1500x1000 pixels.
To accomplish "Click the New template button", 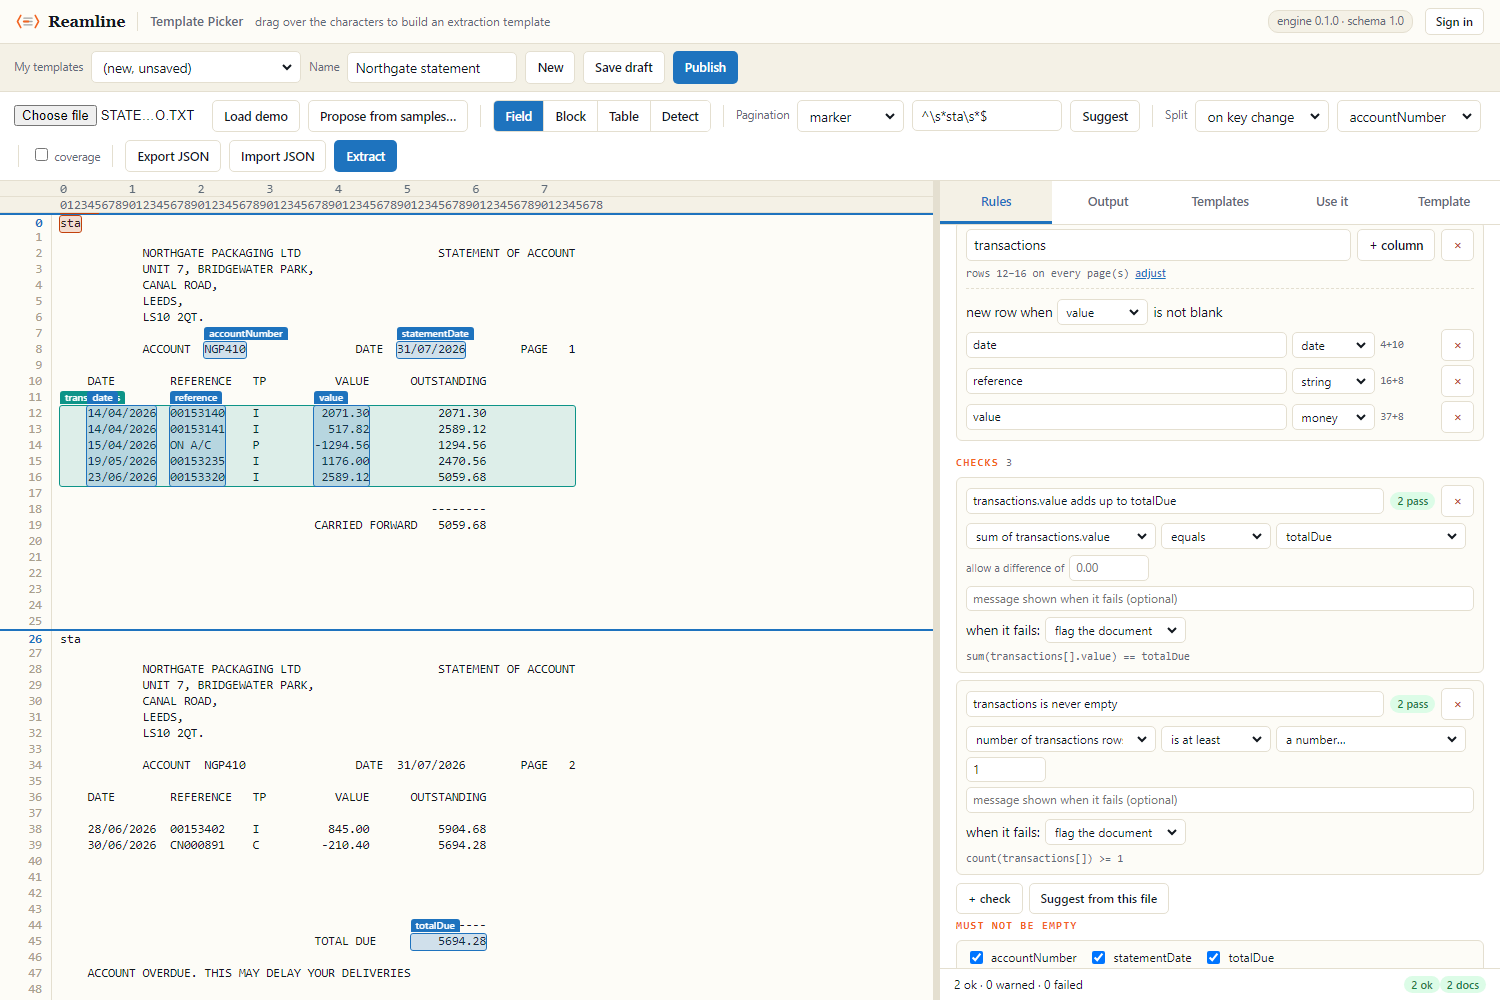I will coord(550,67).
